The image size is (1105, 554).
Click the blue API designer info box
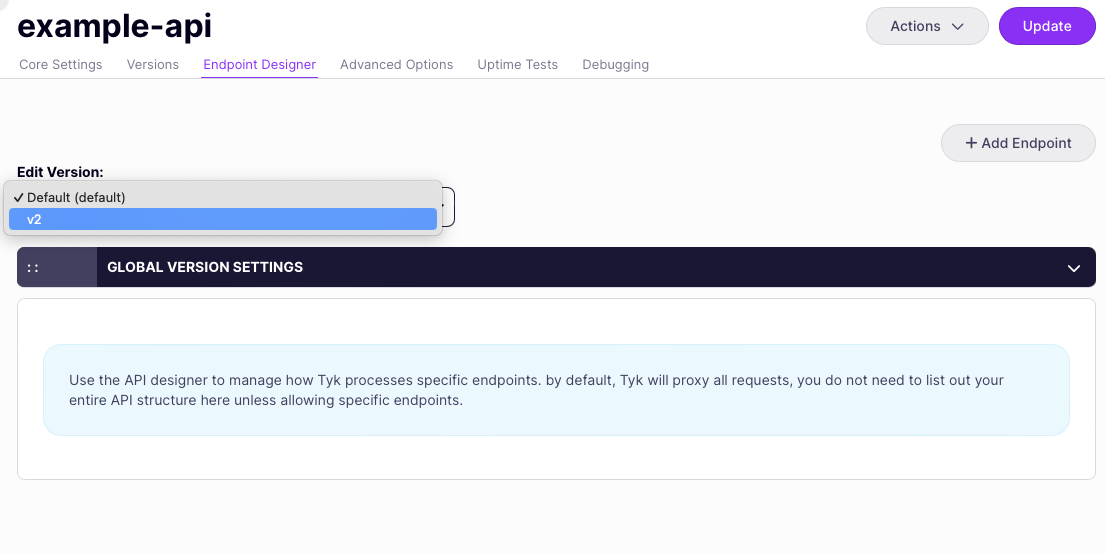[x=556, y=390]
